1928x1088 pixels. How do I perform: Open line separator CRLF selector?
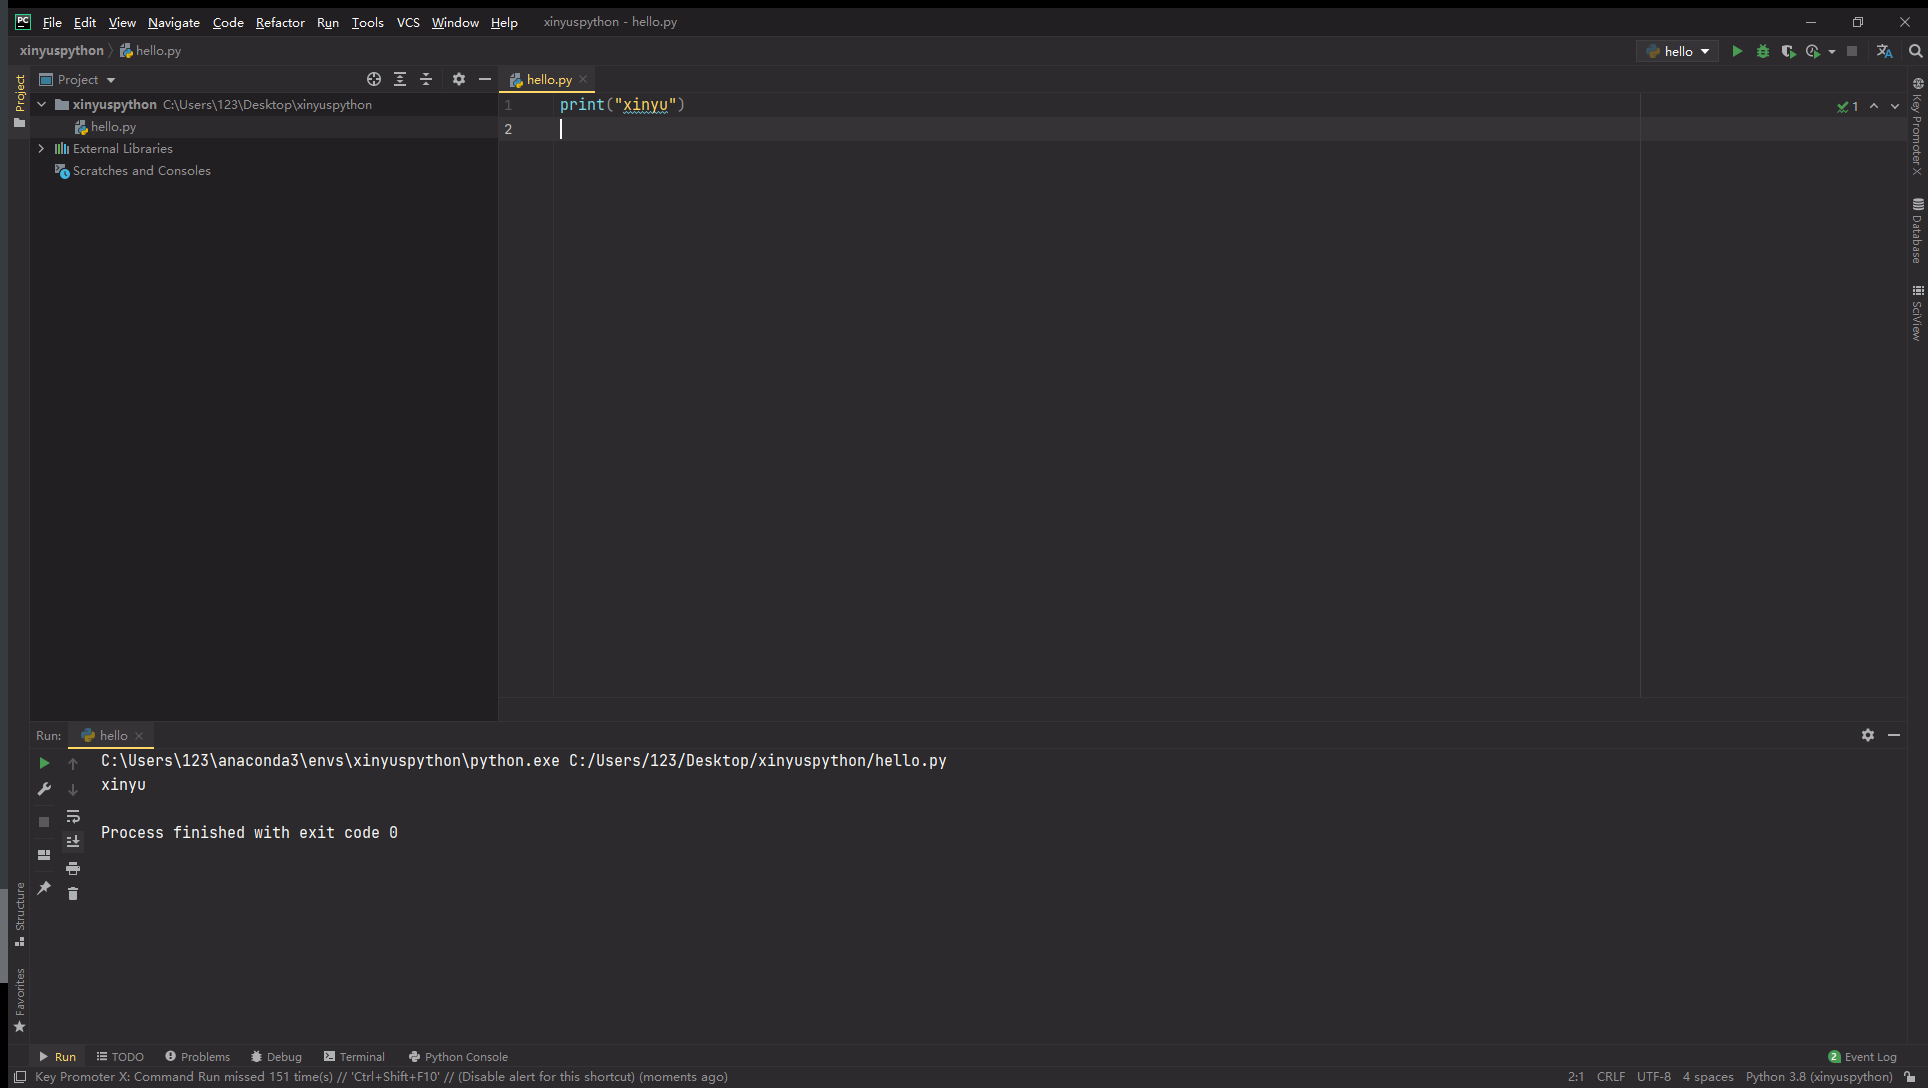(1610, 1077)
